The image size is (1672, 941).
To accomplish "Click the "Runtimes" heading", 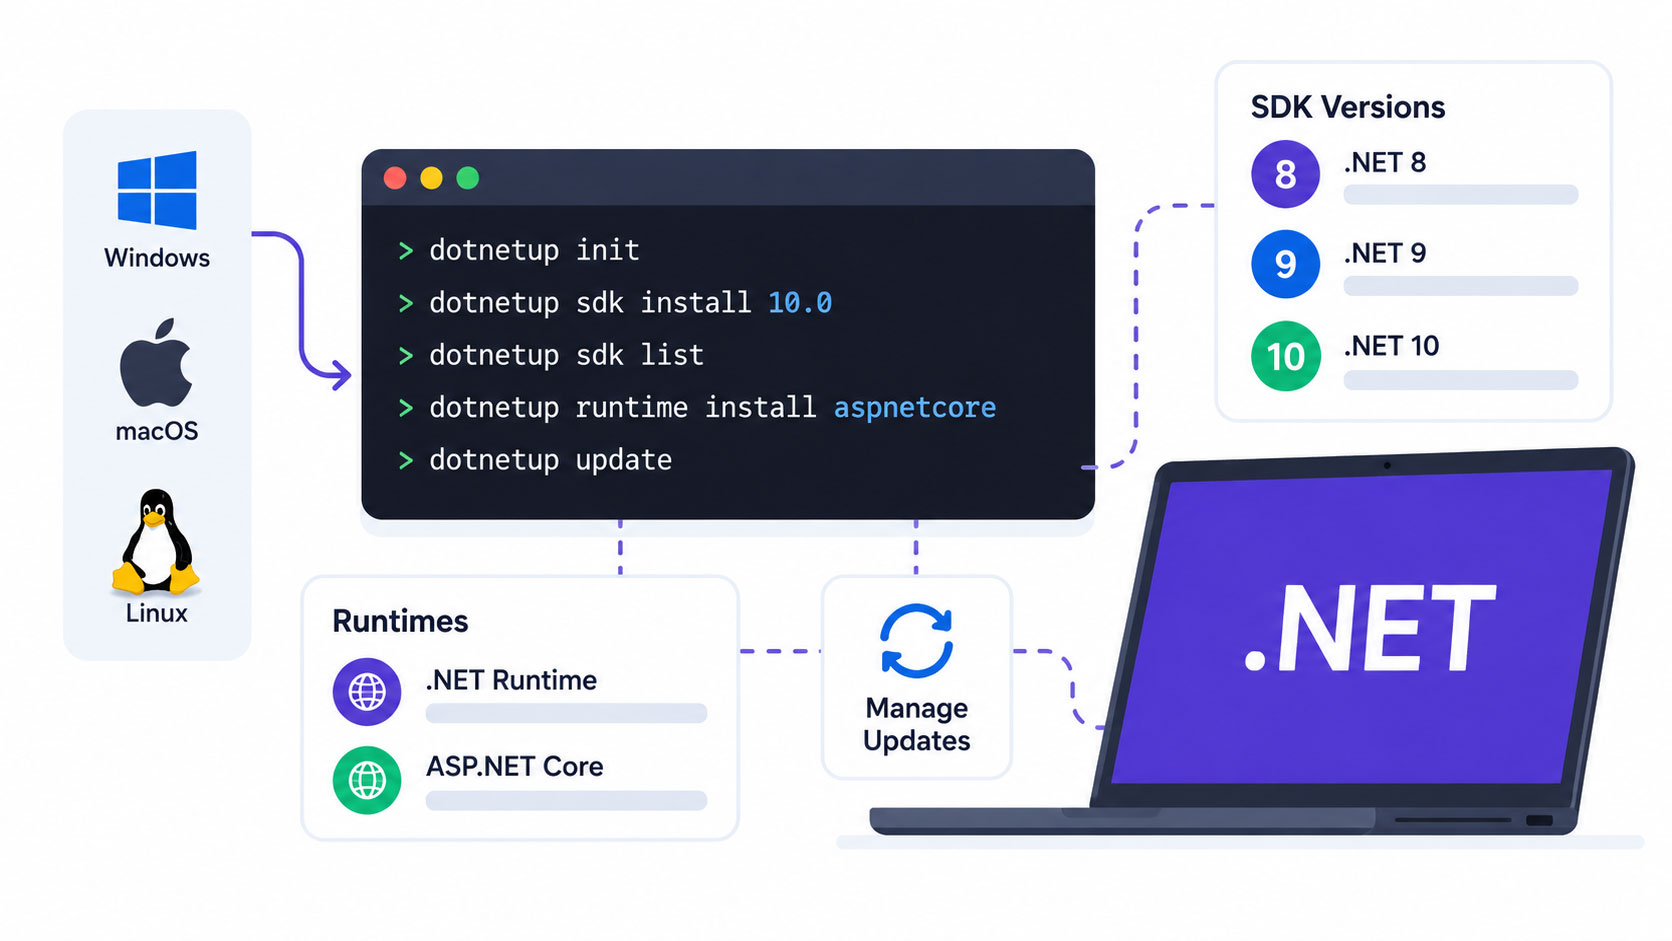I will (400, 621).
